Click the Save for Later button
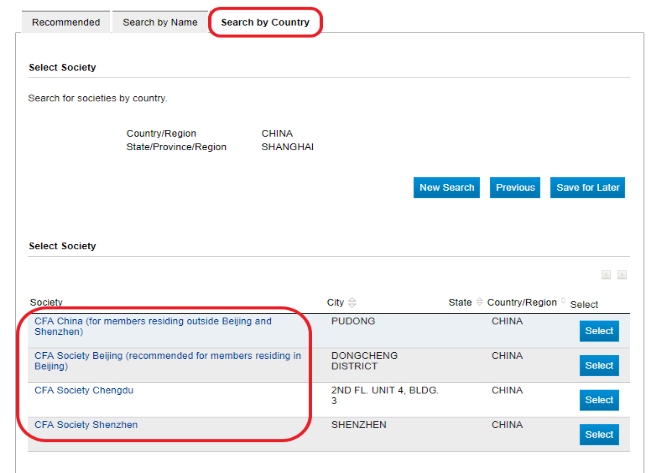Image resolution: width=652 pixels, height=473 pixels. tap(587, 187)
